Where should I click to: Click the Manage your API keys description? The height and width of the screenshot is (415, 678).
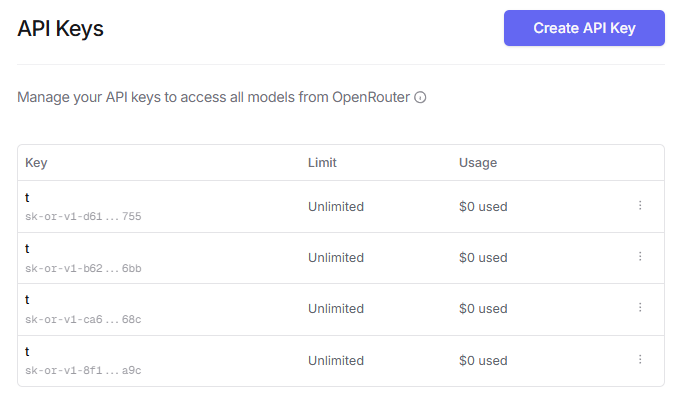click(214, 98)
